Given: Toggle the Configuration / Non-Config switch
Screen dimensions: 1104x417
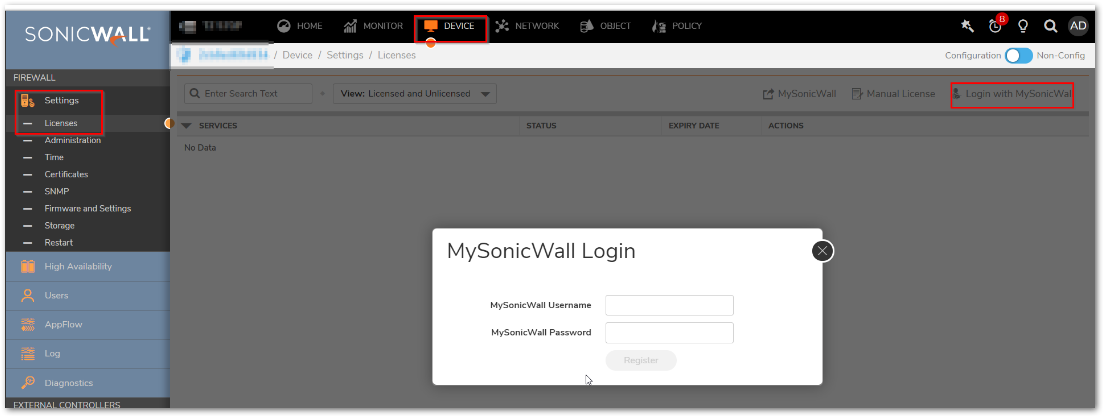Looking at the screenshot, I should [1018, 56].
